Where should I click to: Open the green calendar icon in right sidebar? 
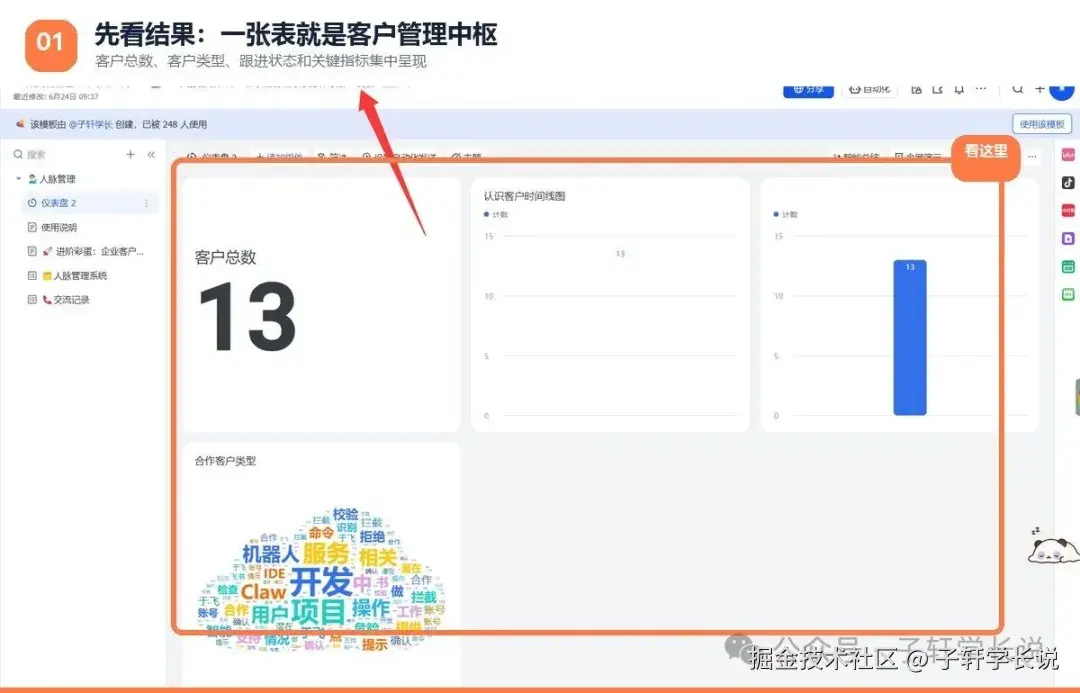[1068, 267]
